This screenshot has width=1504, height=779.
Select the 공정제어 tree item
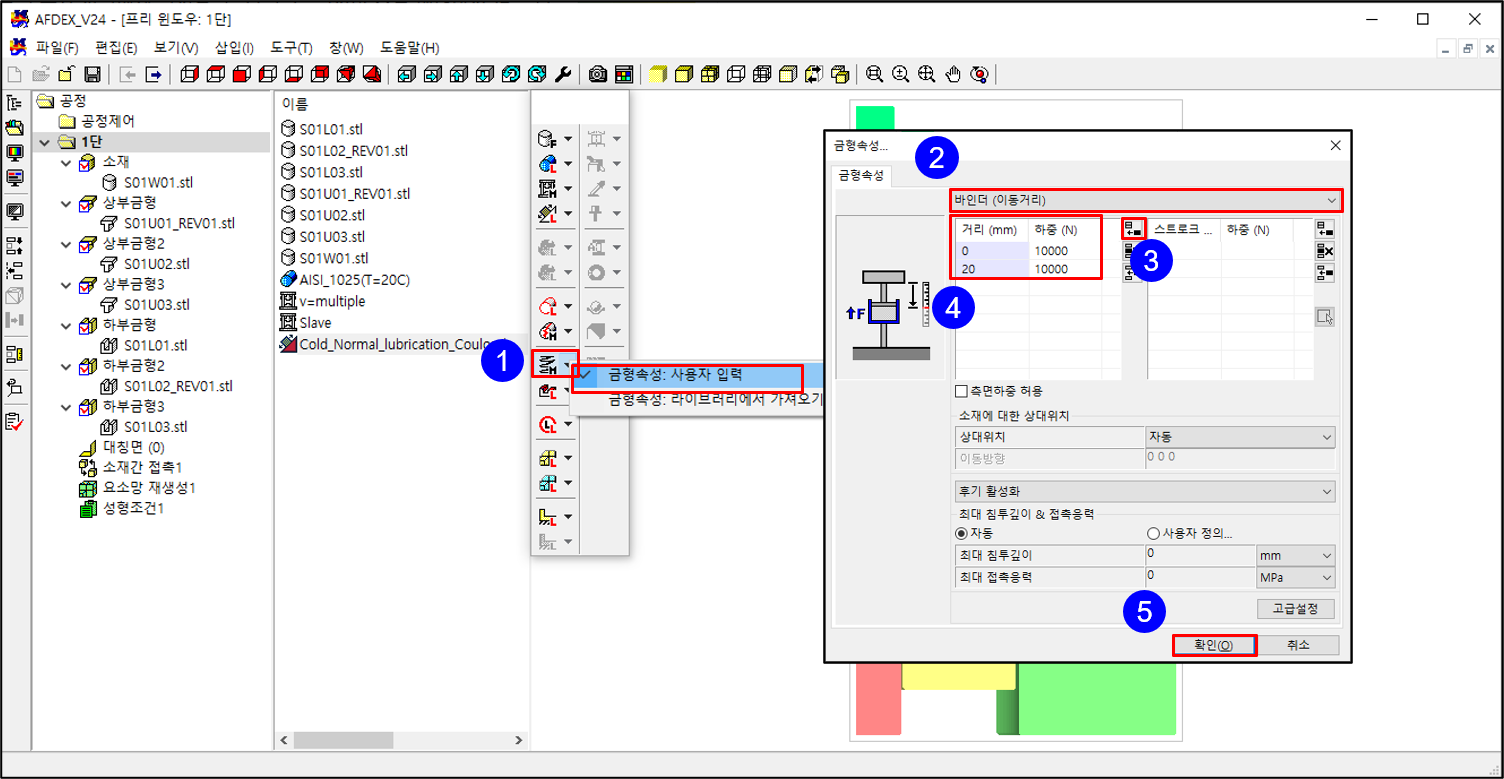(x=108, y=121)
